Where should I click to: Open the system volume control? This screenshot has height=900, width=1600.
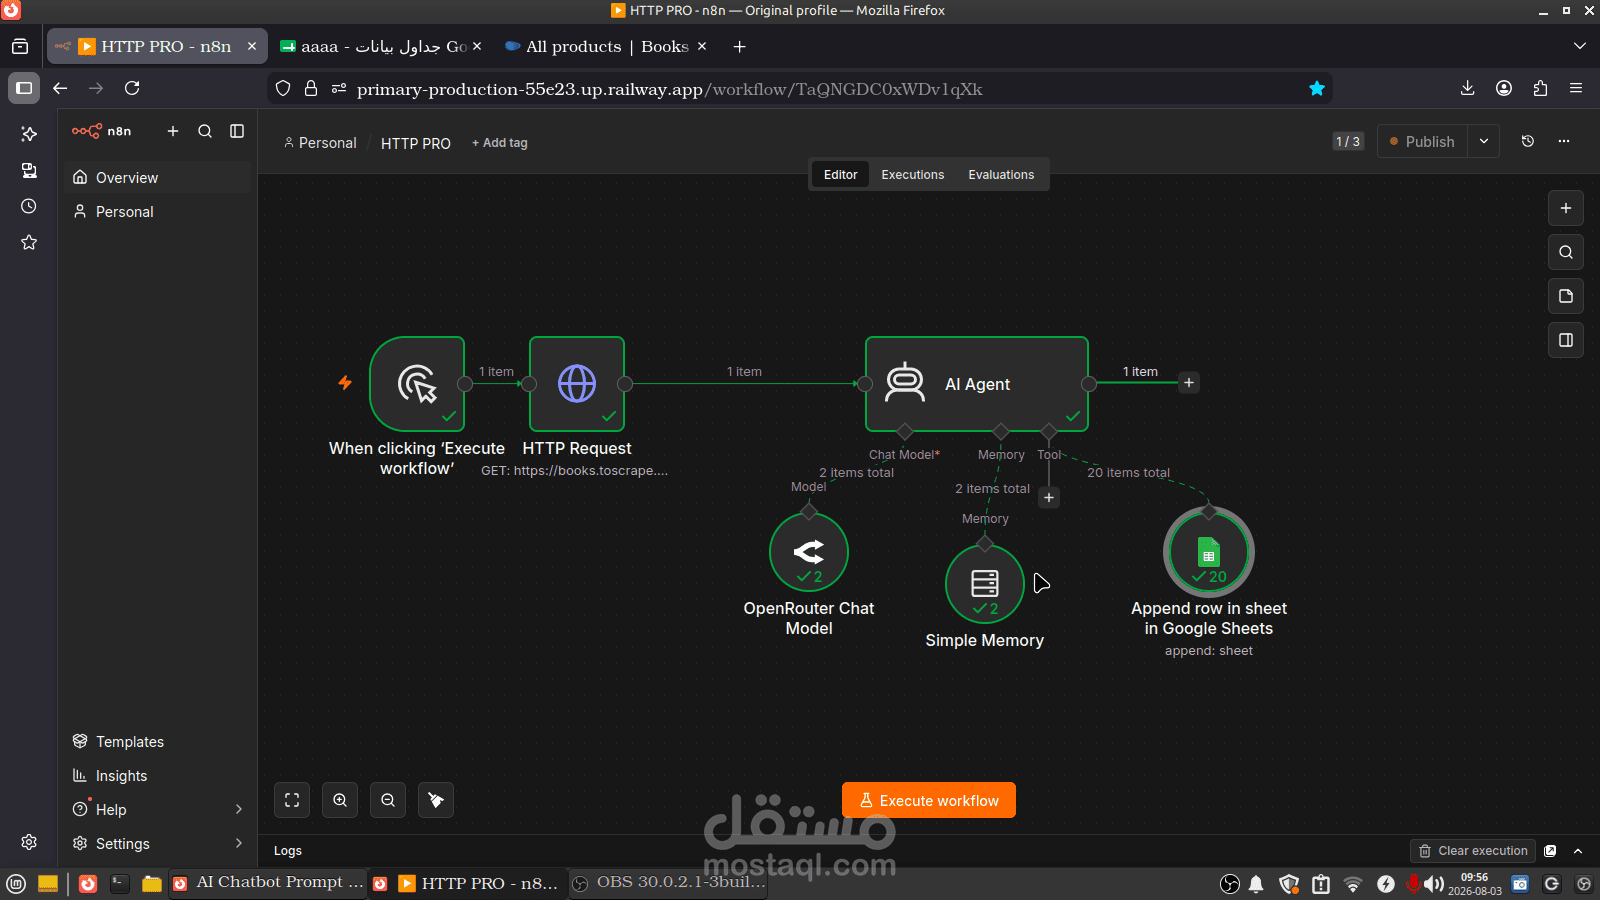pos(1434,884)
